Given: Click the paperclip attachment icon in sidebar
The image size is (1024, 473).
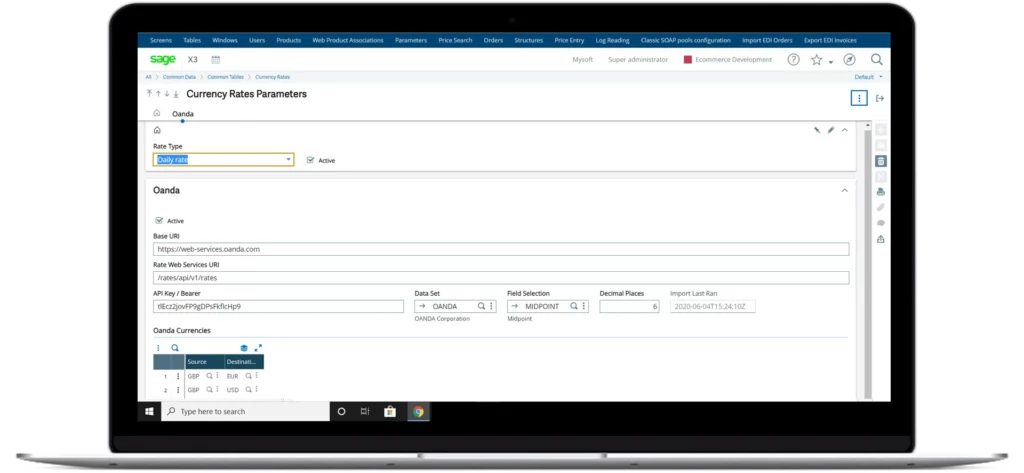Looking at the screenshot, I should pos(881,207).
